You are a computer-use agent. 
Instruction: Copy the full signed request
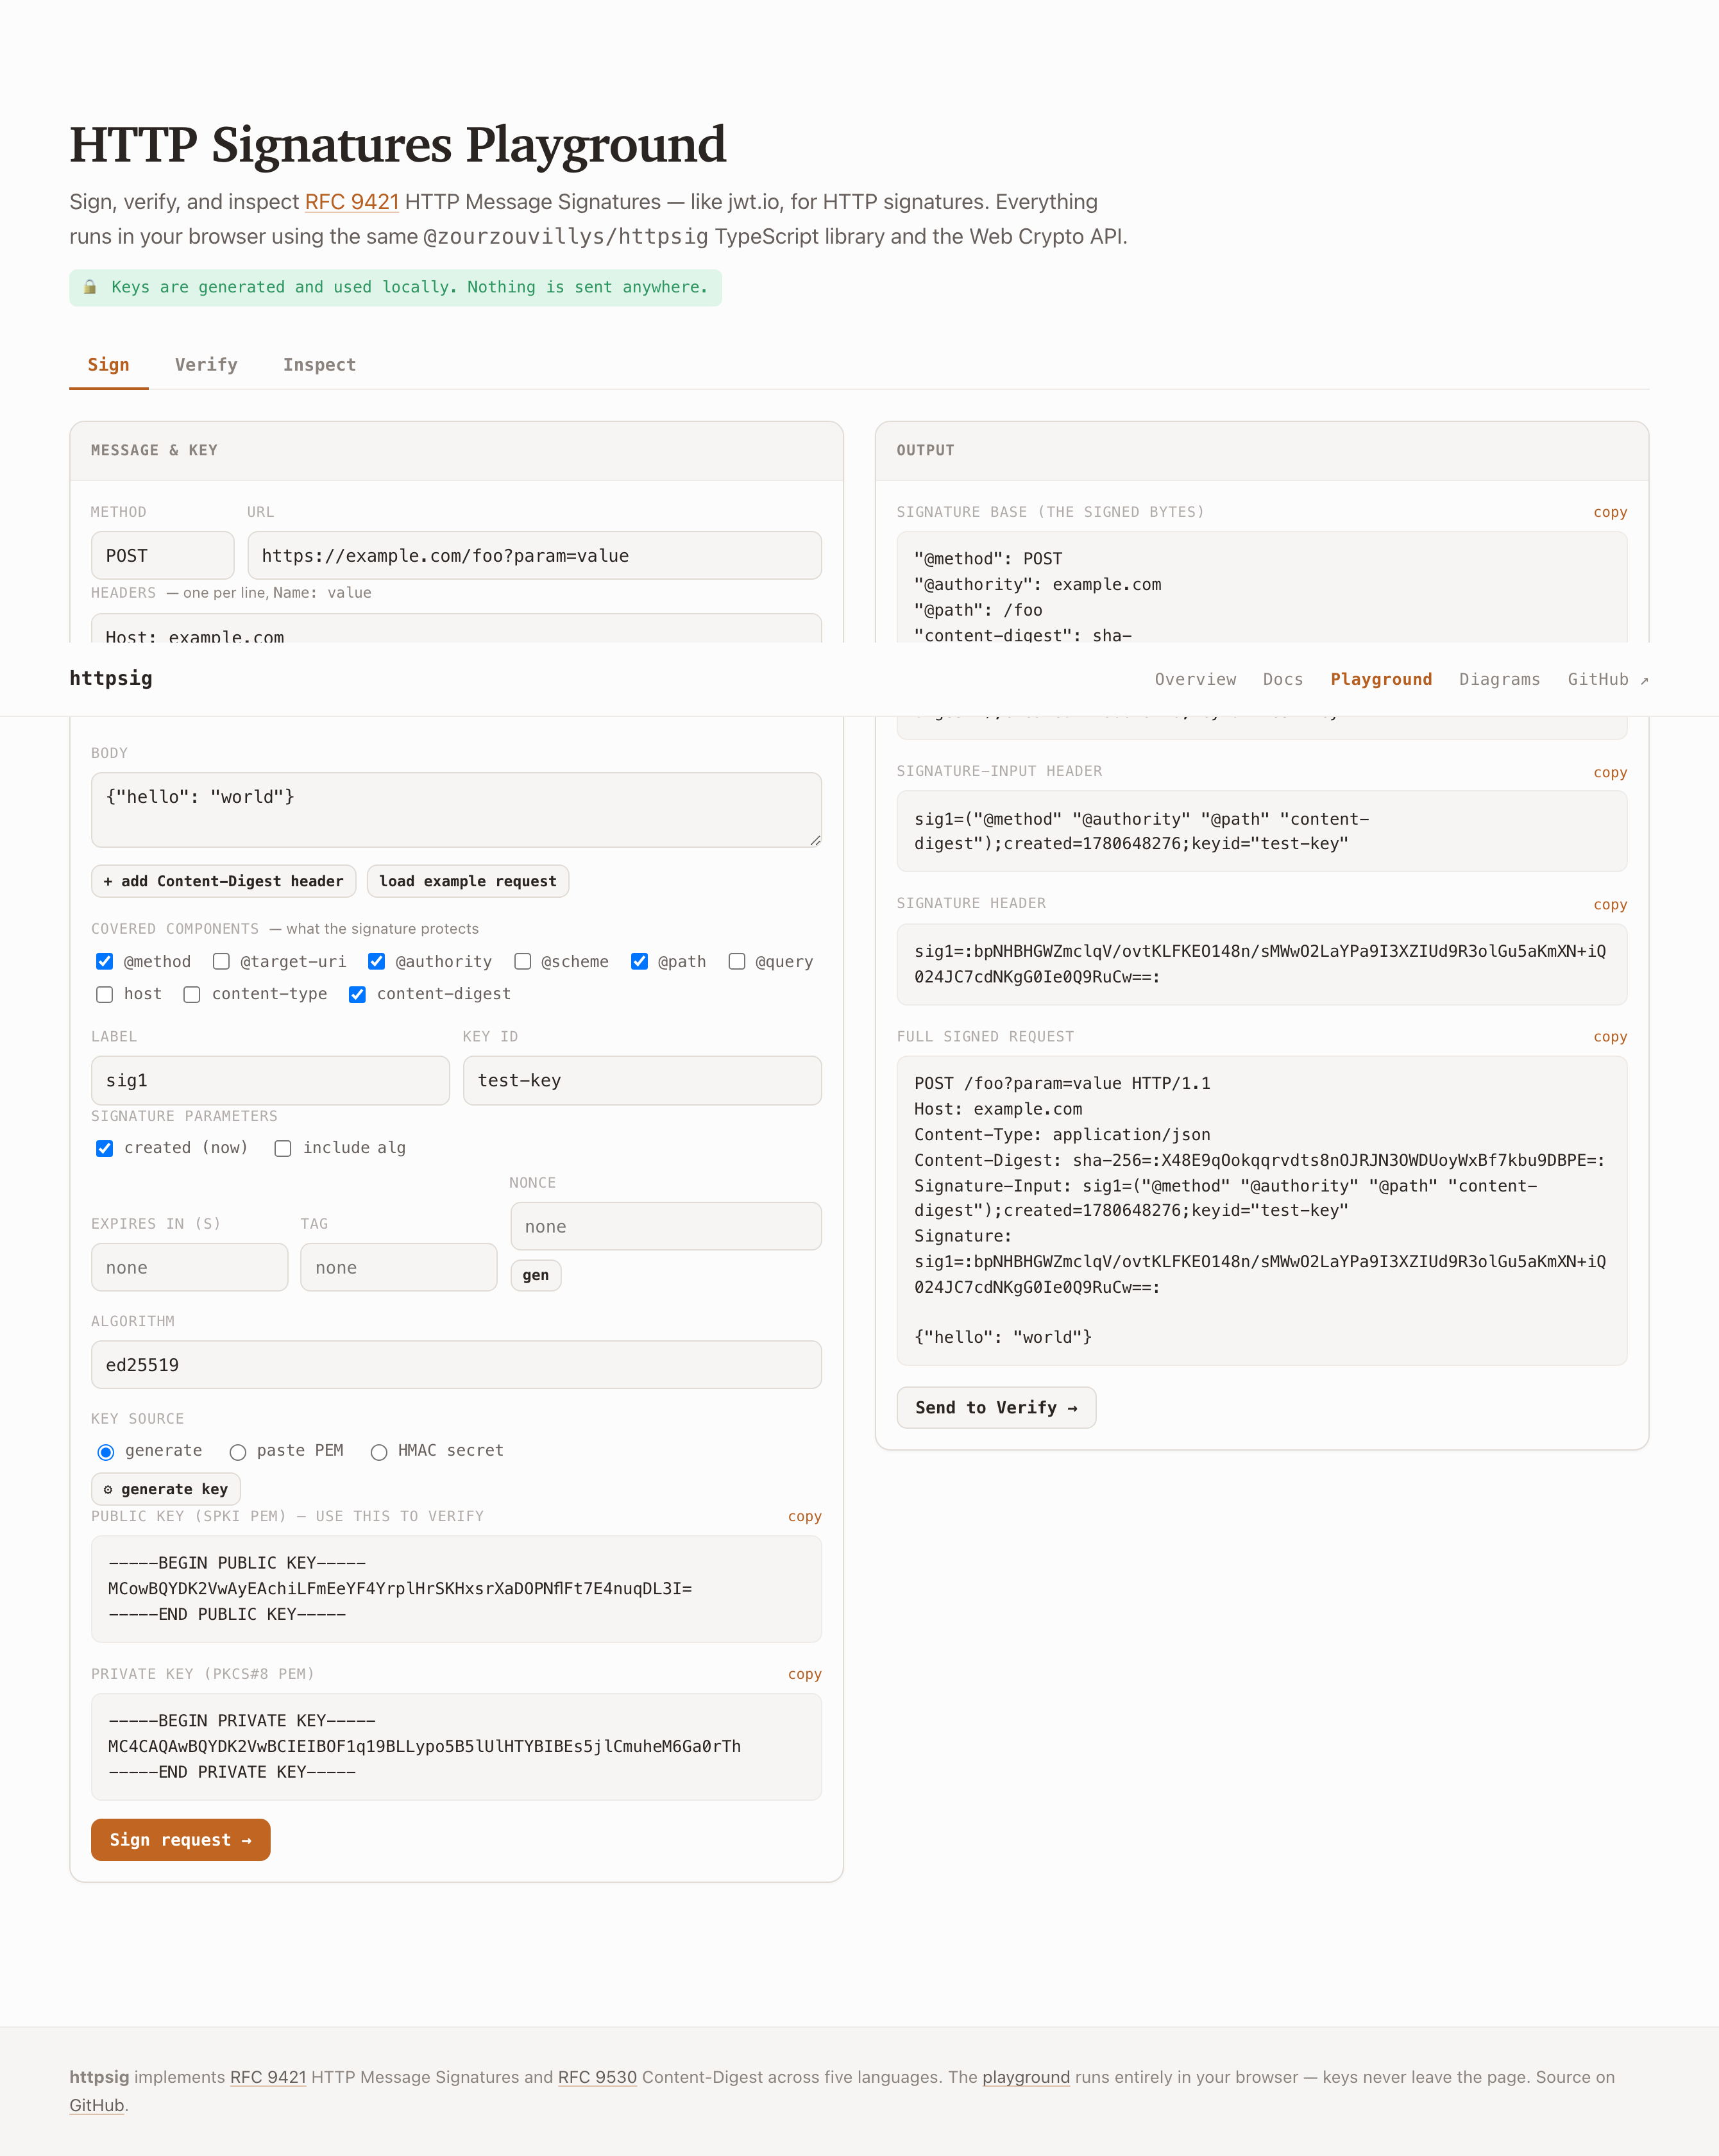click(x=1610, y=1037)
